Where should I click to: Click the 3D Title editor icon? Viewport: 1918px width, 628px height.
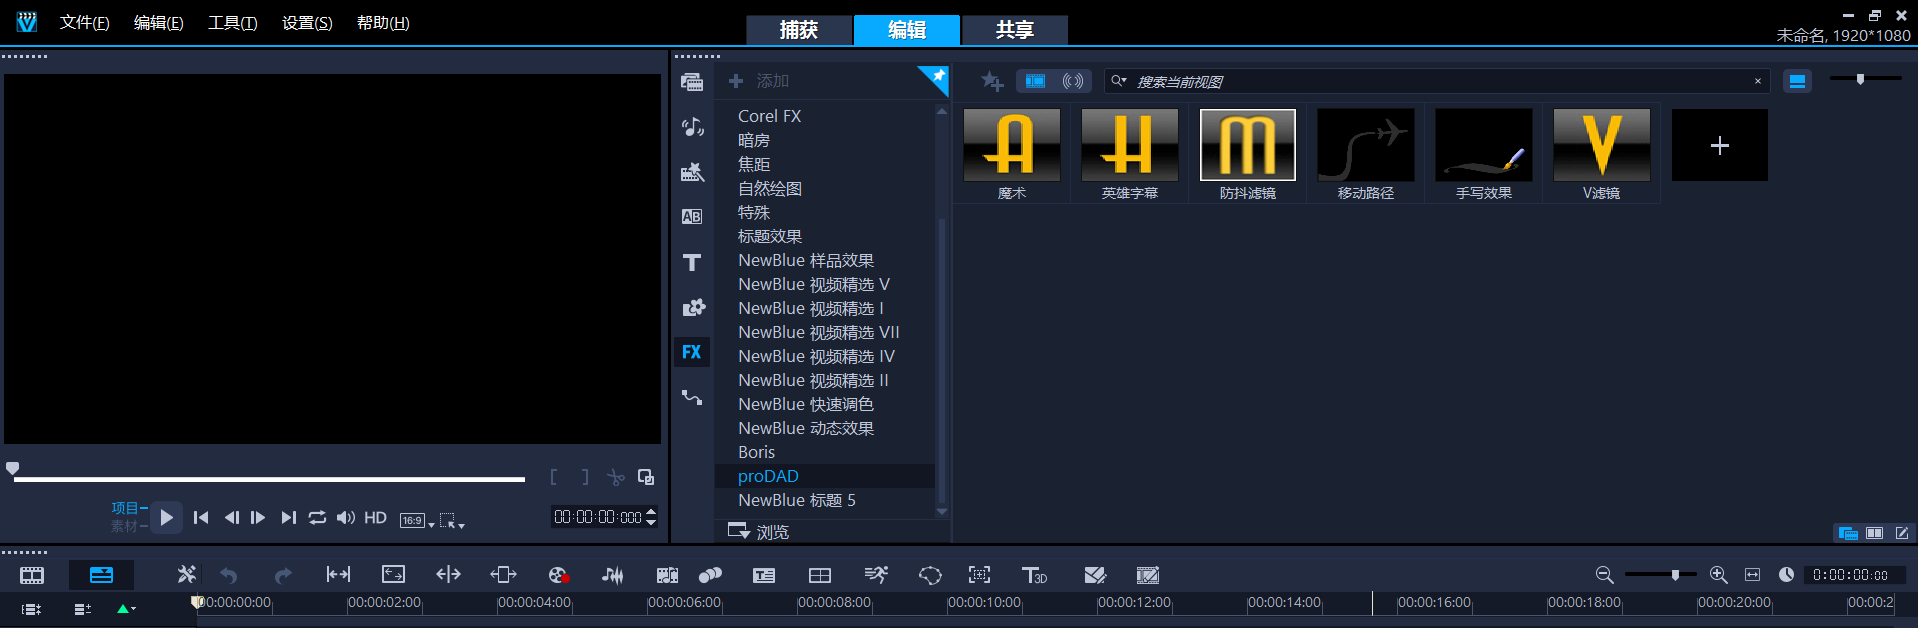coord(1034,575)
